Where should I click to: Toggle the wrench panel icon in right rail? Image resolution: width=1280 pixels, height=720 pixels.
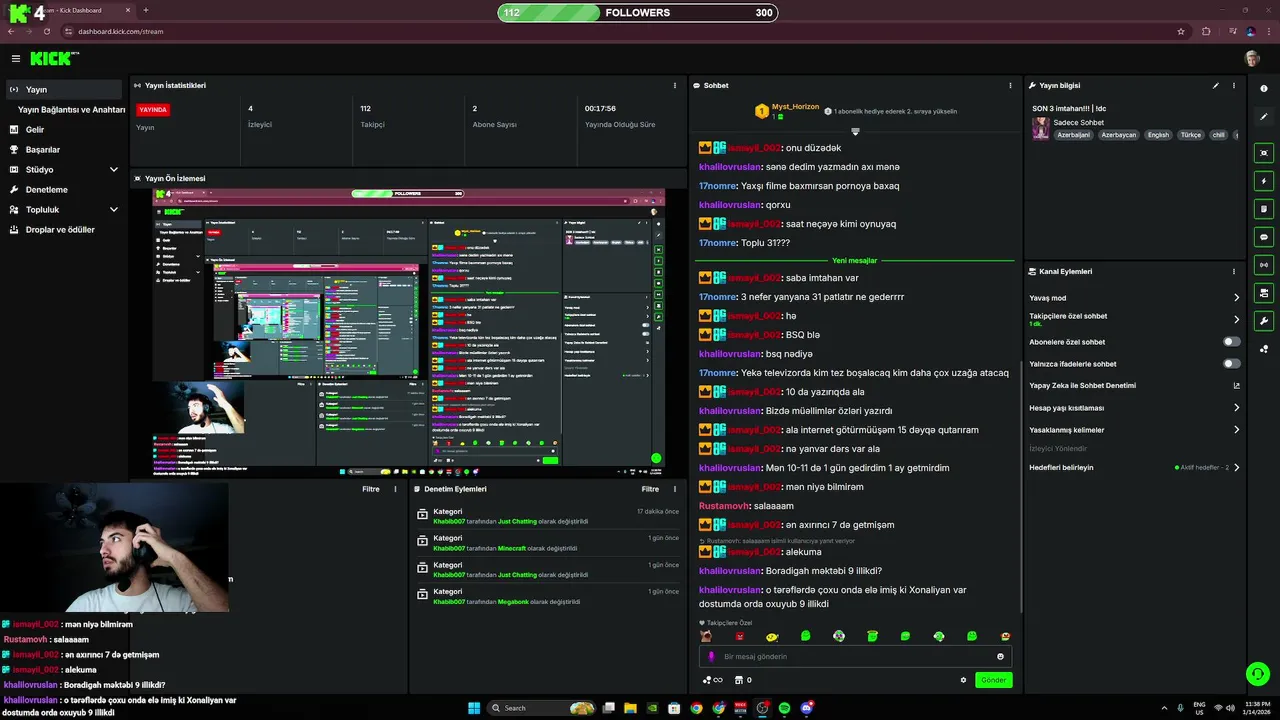tap(1264, 321)
